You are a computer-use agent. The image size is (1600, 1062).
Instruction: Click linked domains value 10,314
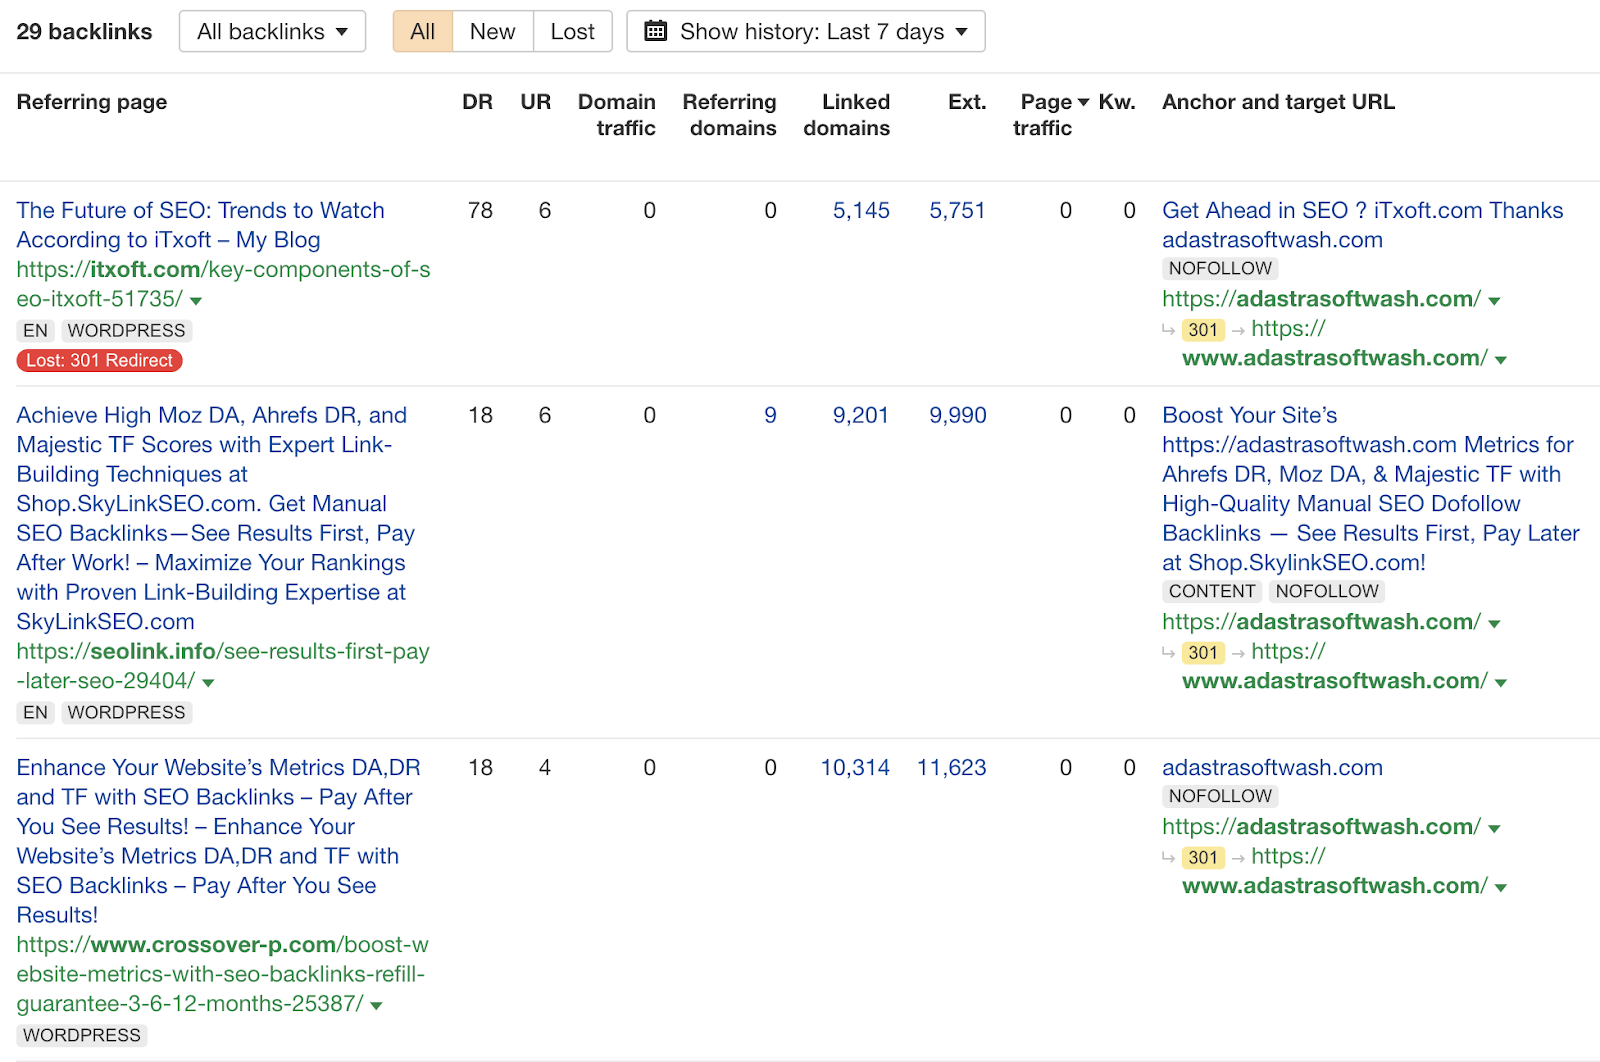point(855,767)
